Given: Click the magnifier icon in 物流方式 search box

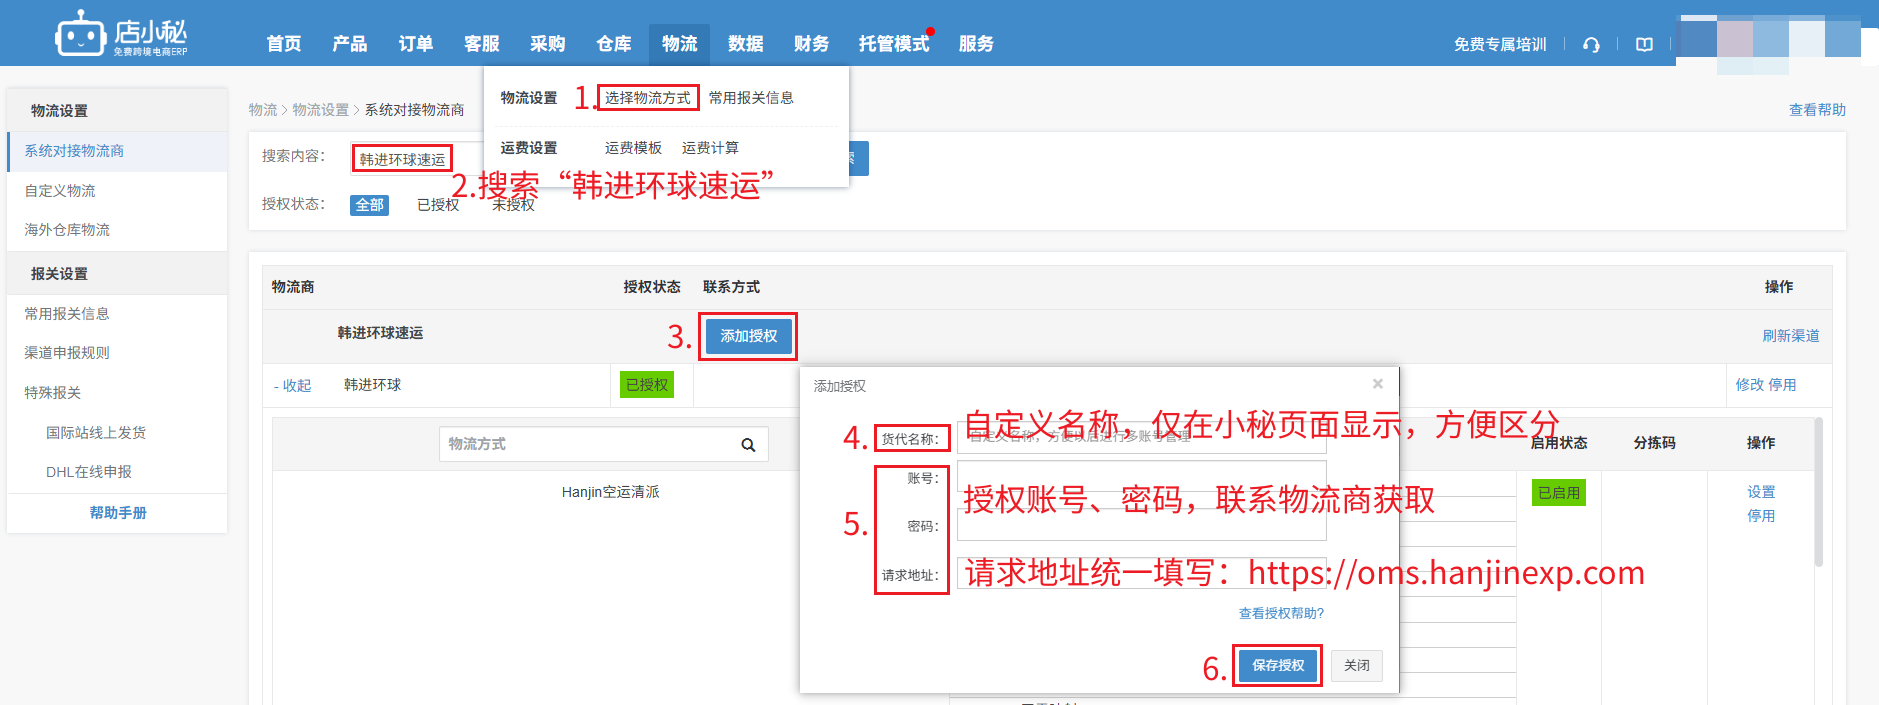Looking at the screenshot, I should point(748,445).
